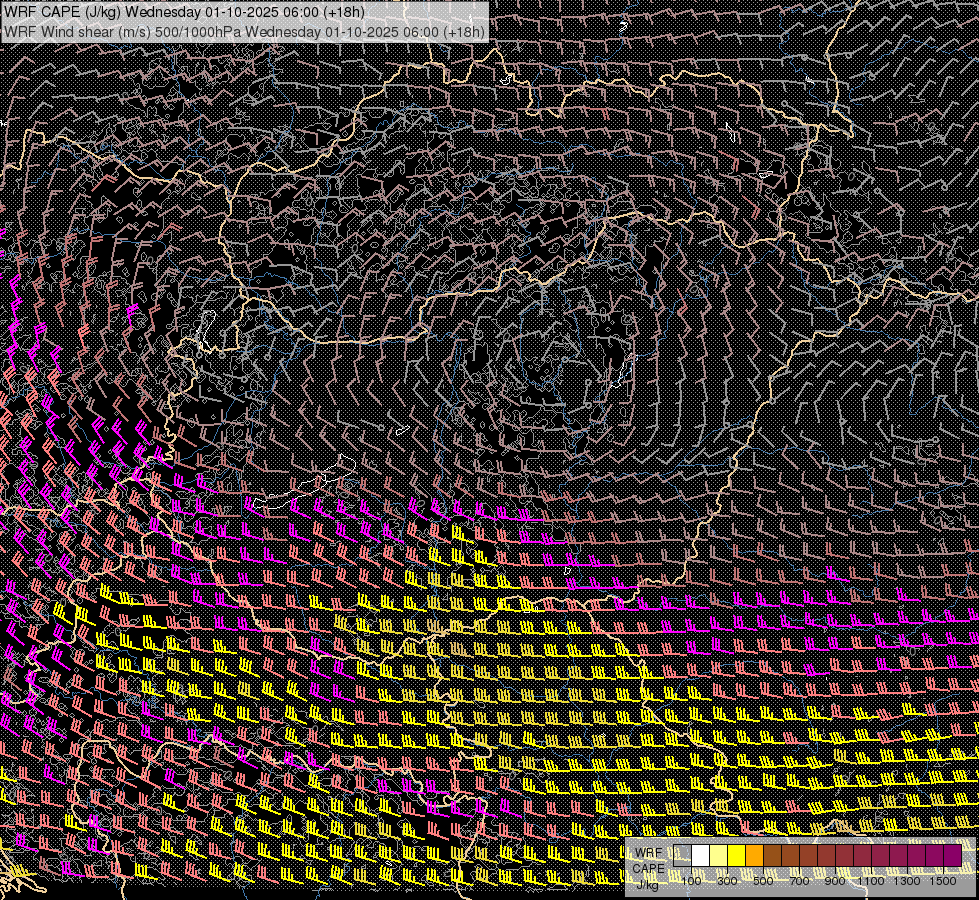Click the brown swatch above the 500 label
Viewport: 979px width, 900px height.
pyautogui.click(x=773, y=856)
